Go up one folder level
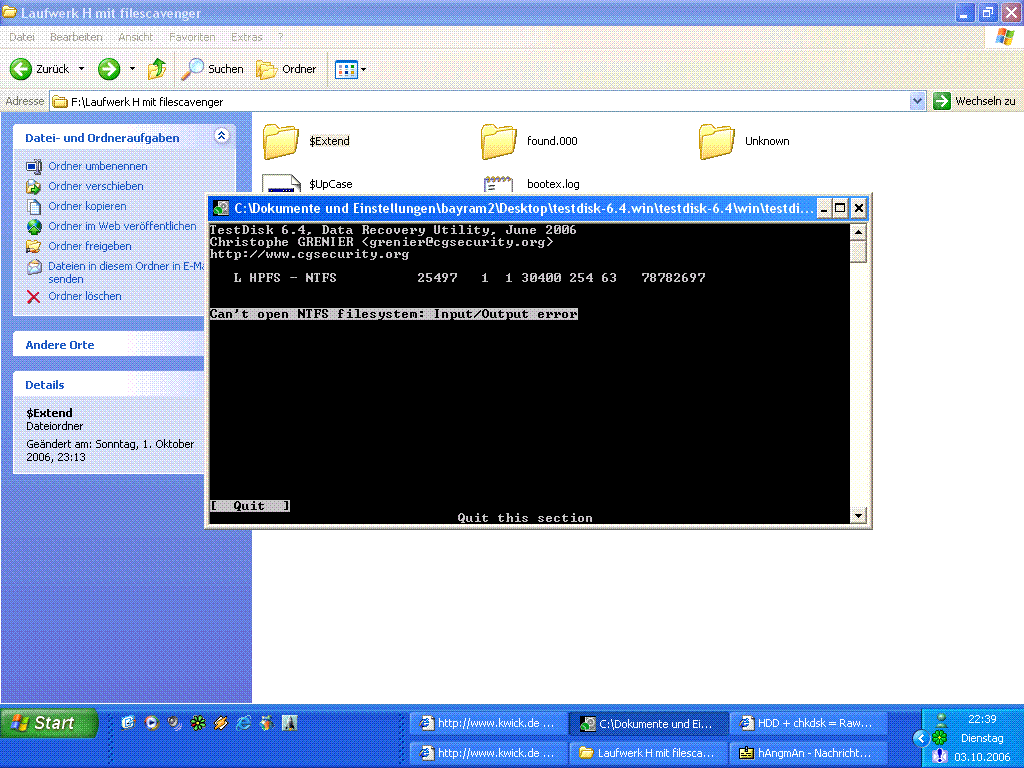 pos(157,69)
